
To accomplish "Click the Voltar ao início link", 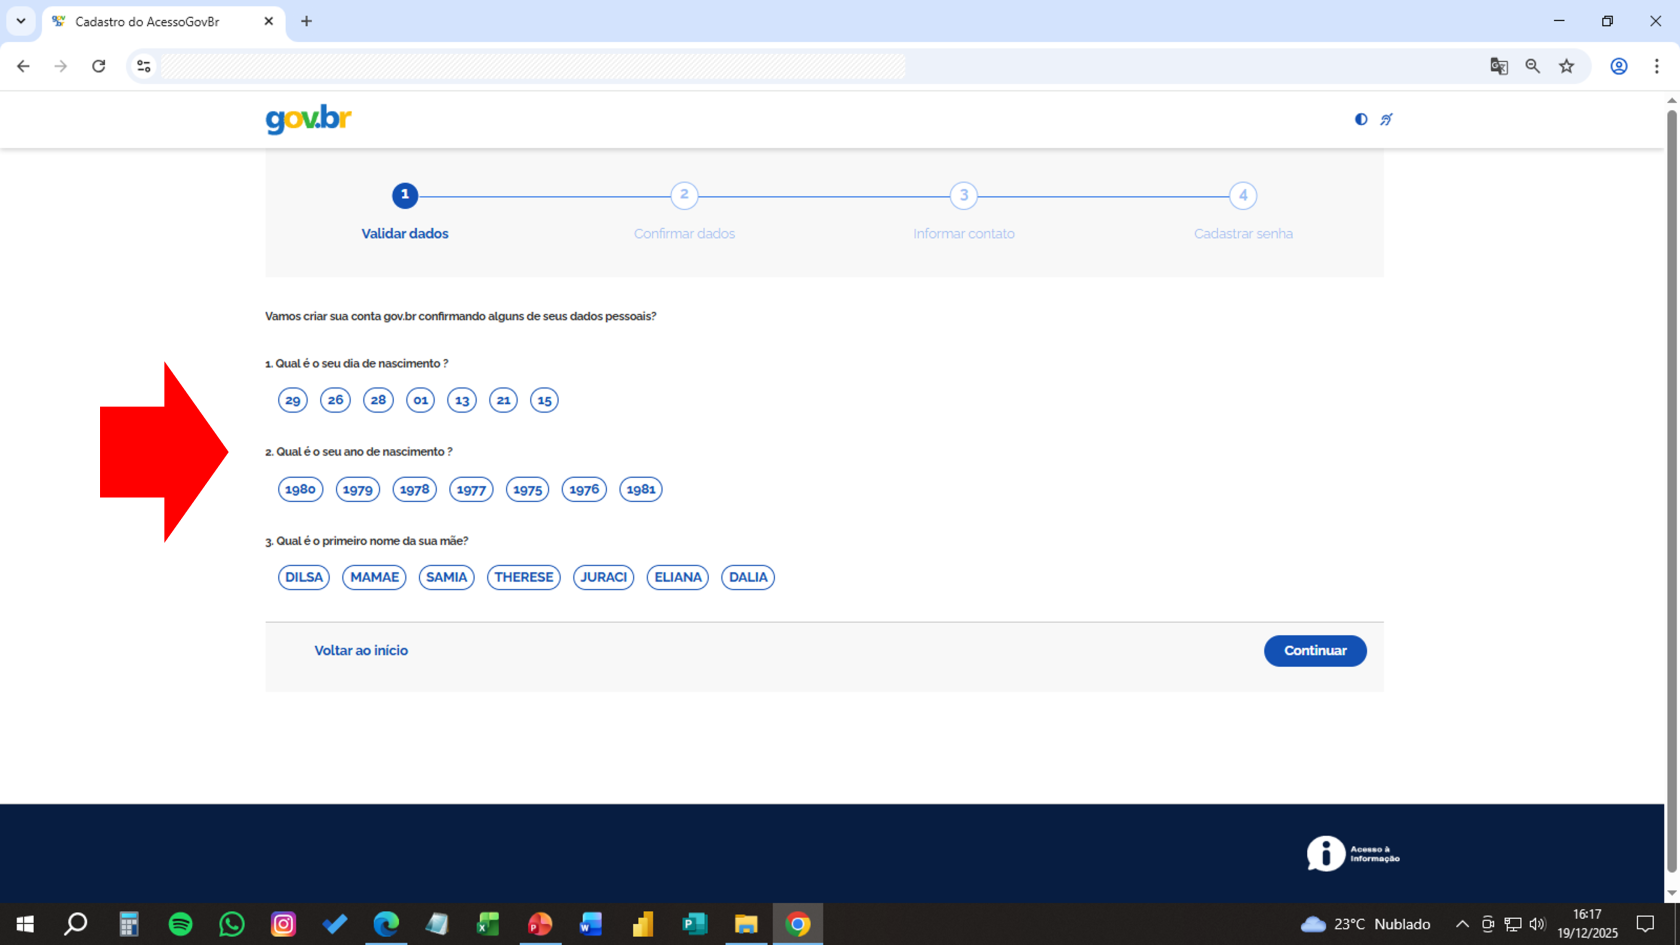I will 361,650.
